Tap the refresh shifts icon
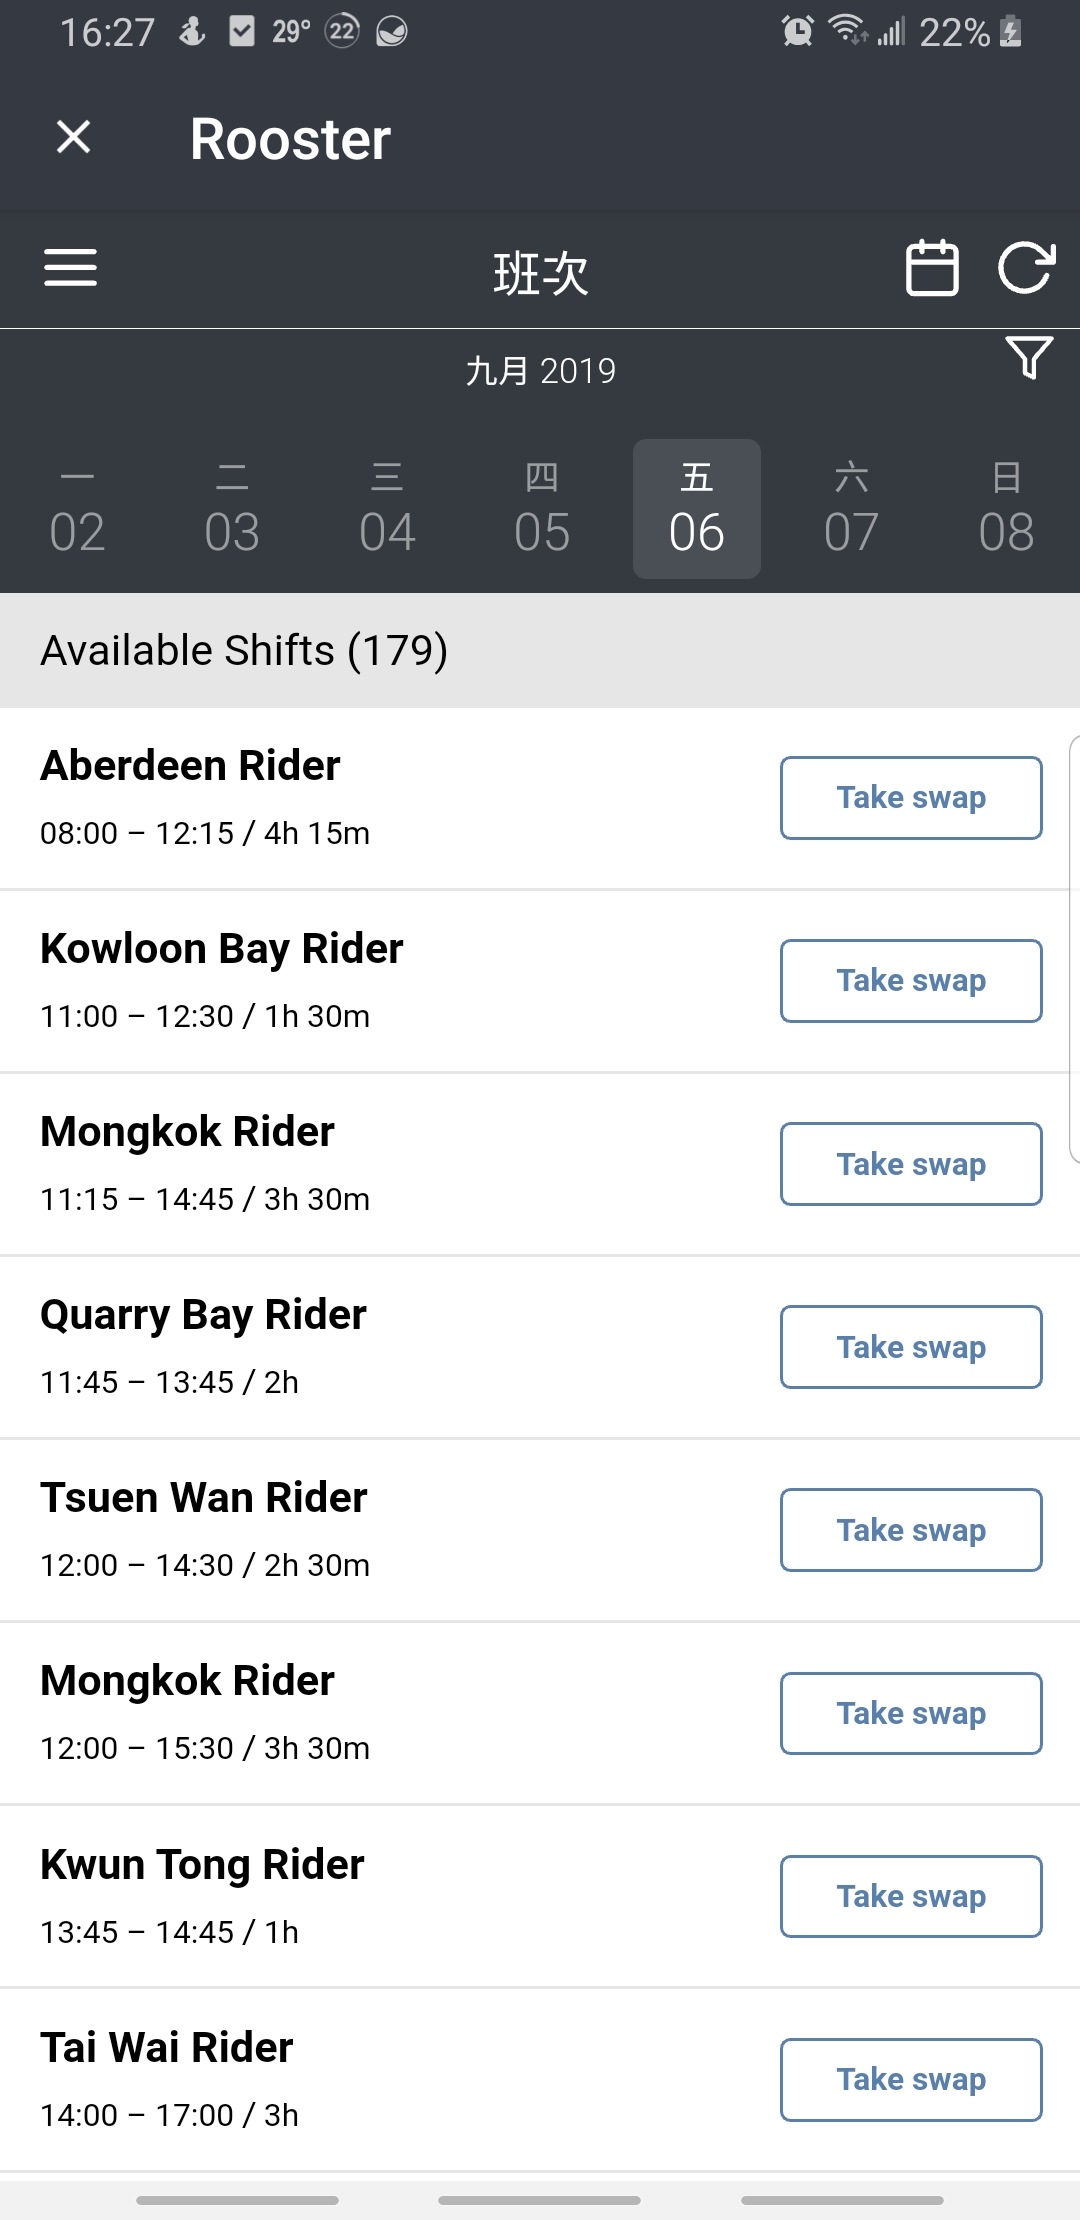1080x2220 pixels. pyautogui.click(x=1026, y=268)
